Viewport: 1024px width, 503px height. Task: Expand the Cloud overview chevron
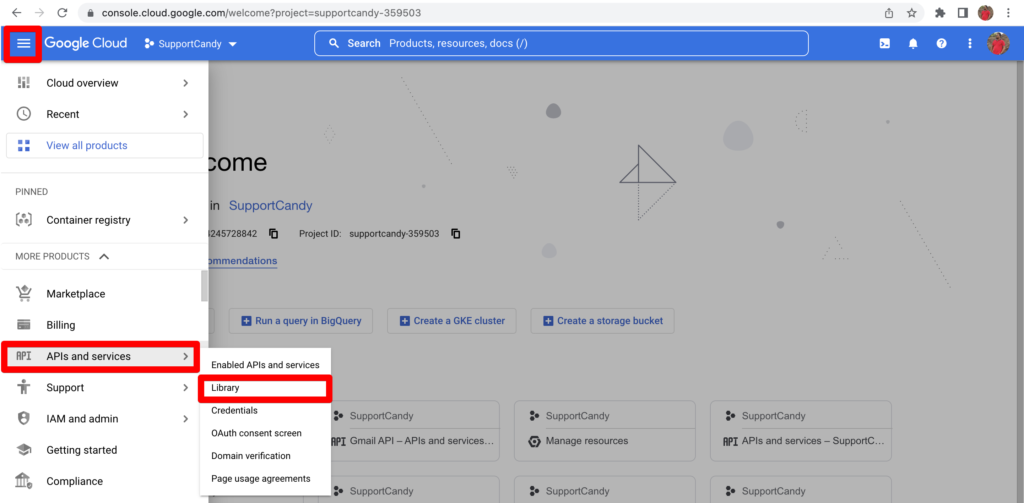[x=185, y=83]
